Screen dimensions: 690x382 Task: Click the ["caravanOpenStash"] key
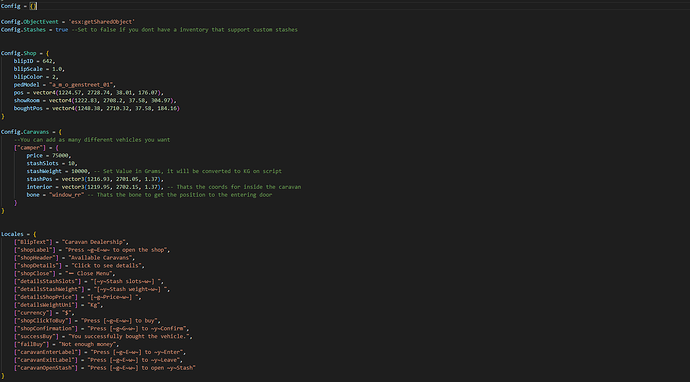46,368
